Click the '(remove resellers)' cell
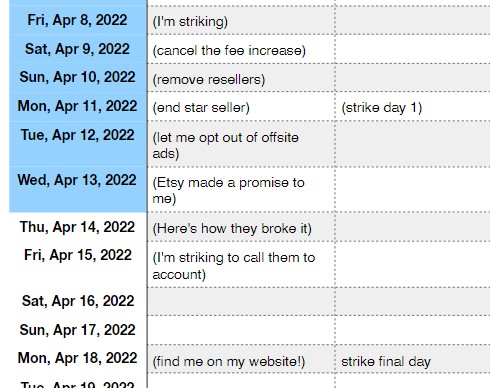The width and height of the screenshot is (490, 388). coord(241,78)
